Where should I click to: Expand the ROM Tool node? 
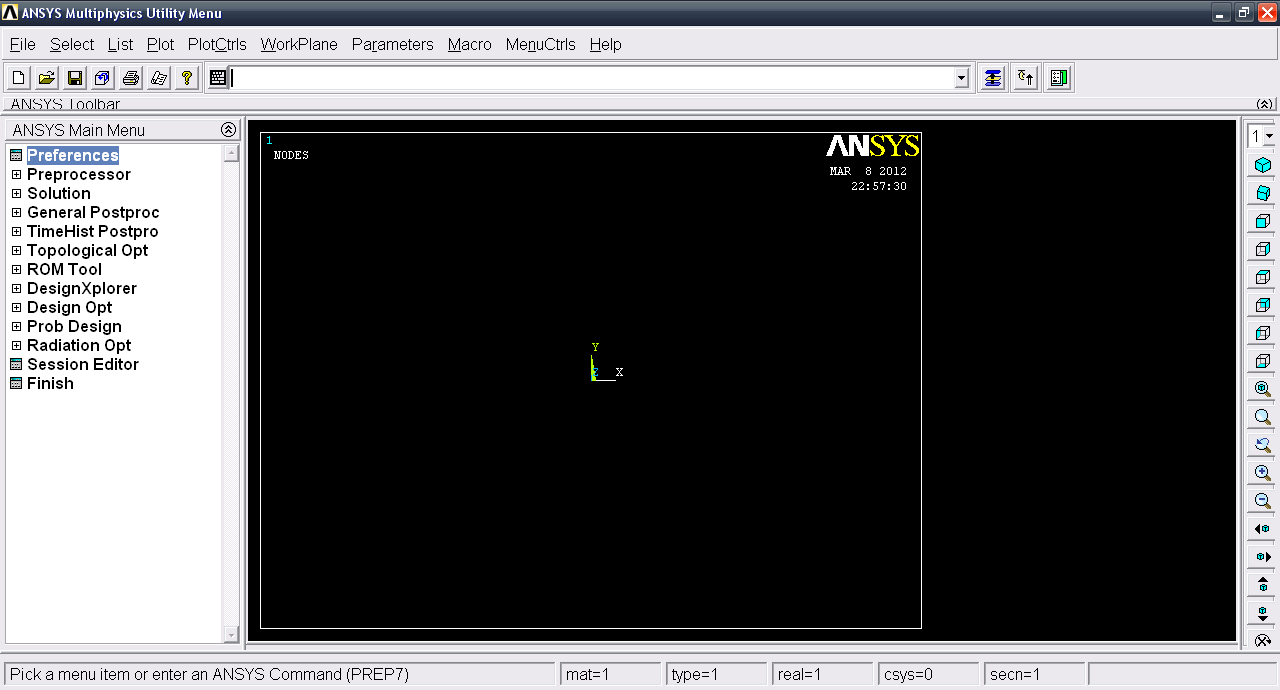16,269
